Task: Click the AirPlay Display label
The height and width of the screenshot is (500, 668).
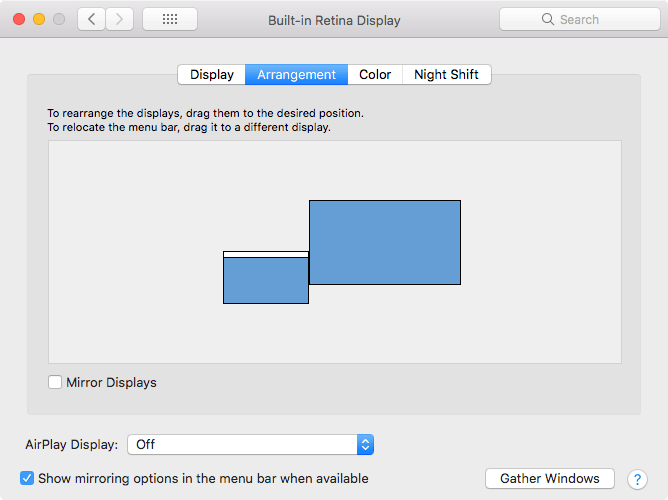Action: coord(72,445)
